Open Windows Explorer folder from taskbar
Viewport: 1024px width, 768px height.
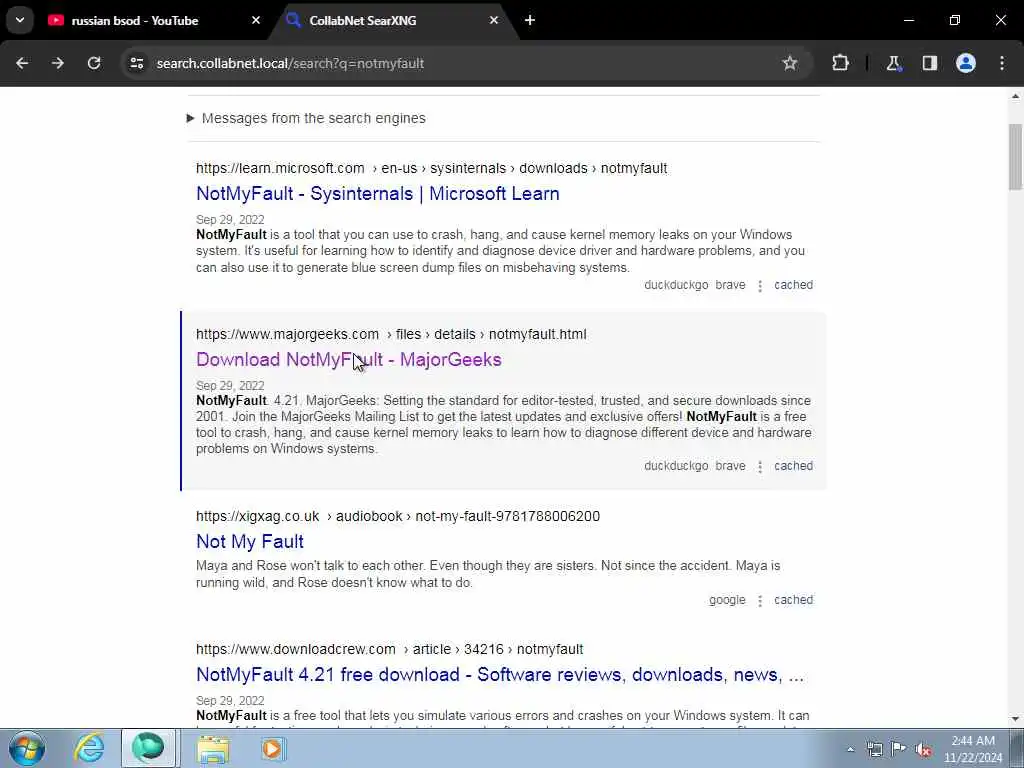213,749
